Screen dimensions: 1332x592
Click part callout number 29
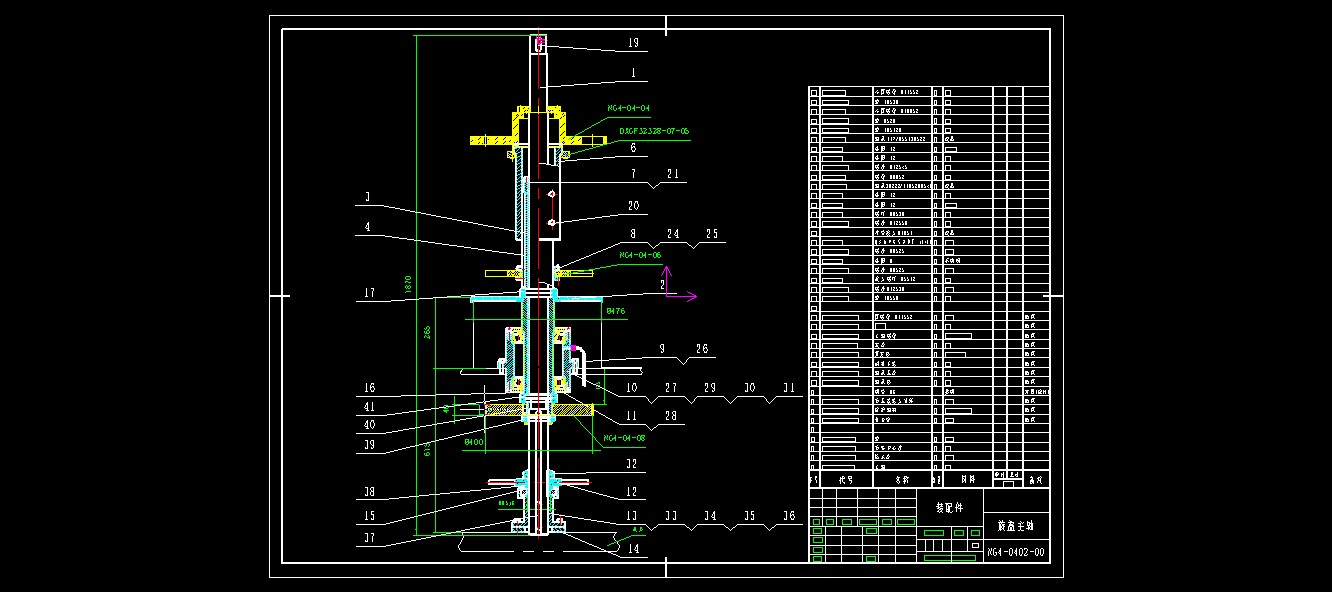coord(709,387)
